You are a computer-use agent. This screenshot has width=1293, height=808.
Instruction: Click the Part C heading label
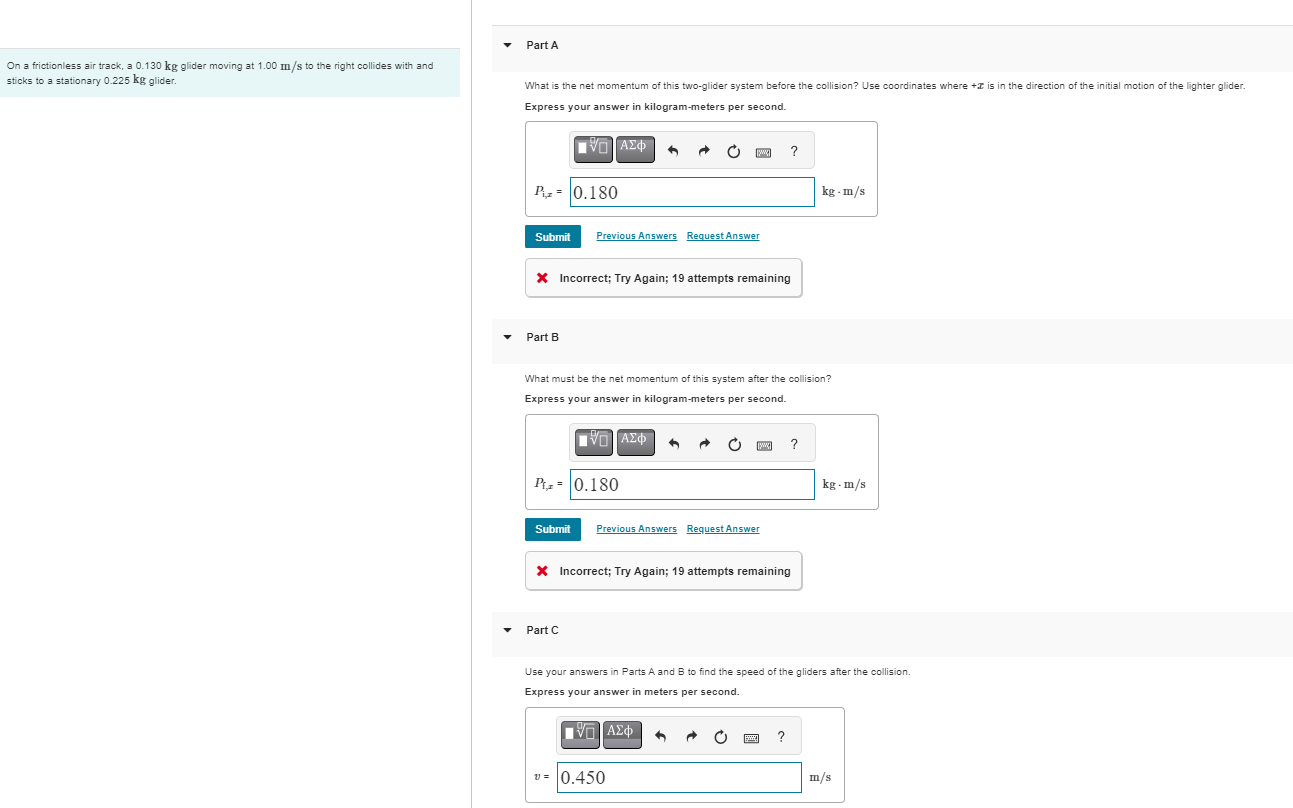point(542,630)
